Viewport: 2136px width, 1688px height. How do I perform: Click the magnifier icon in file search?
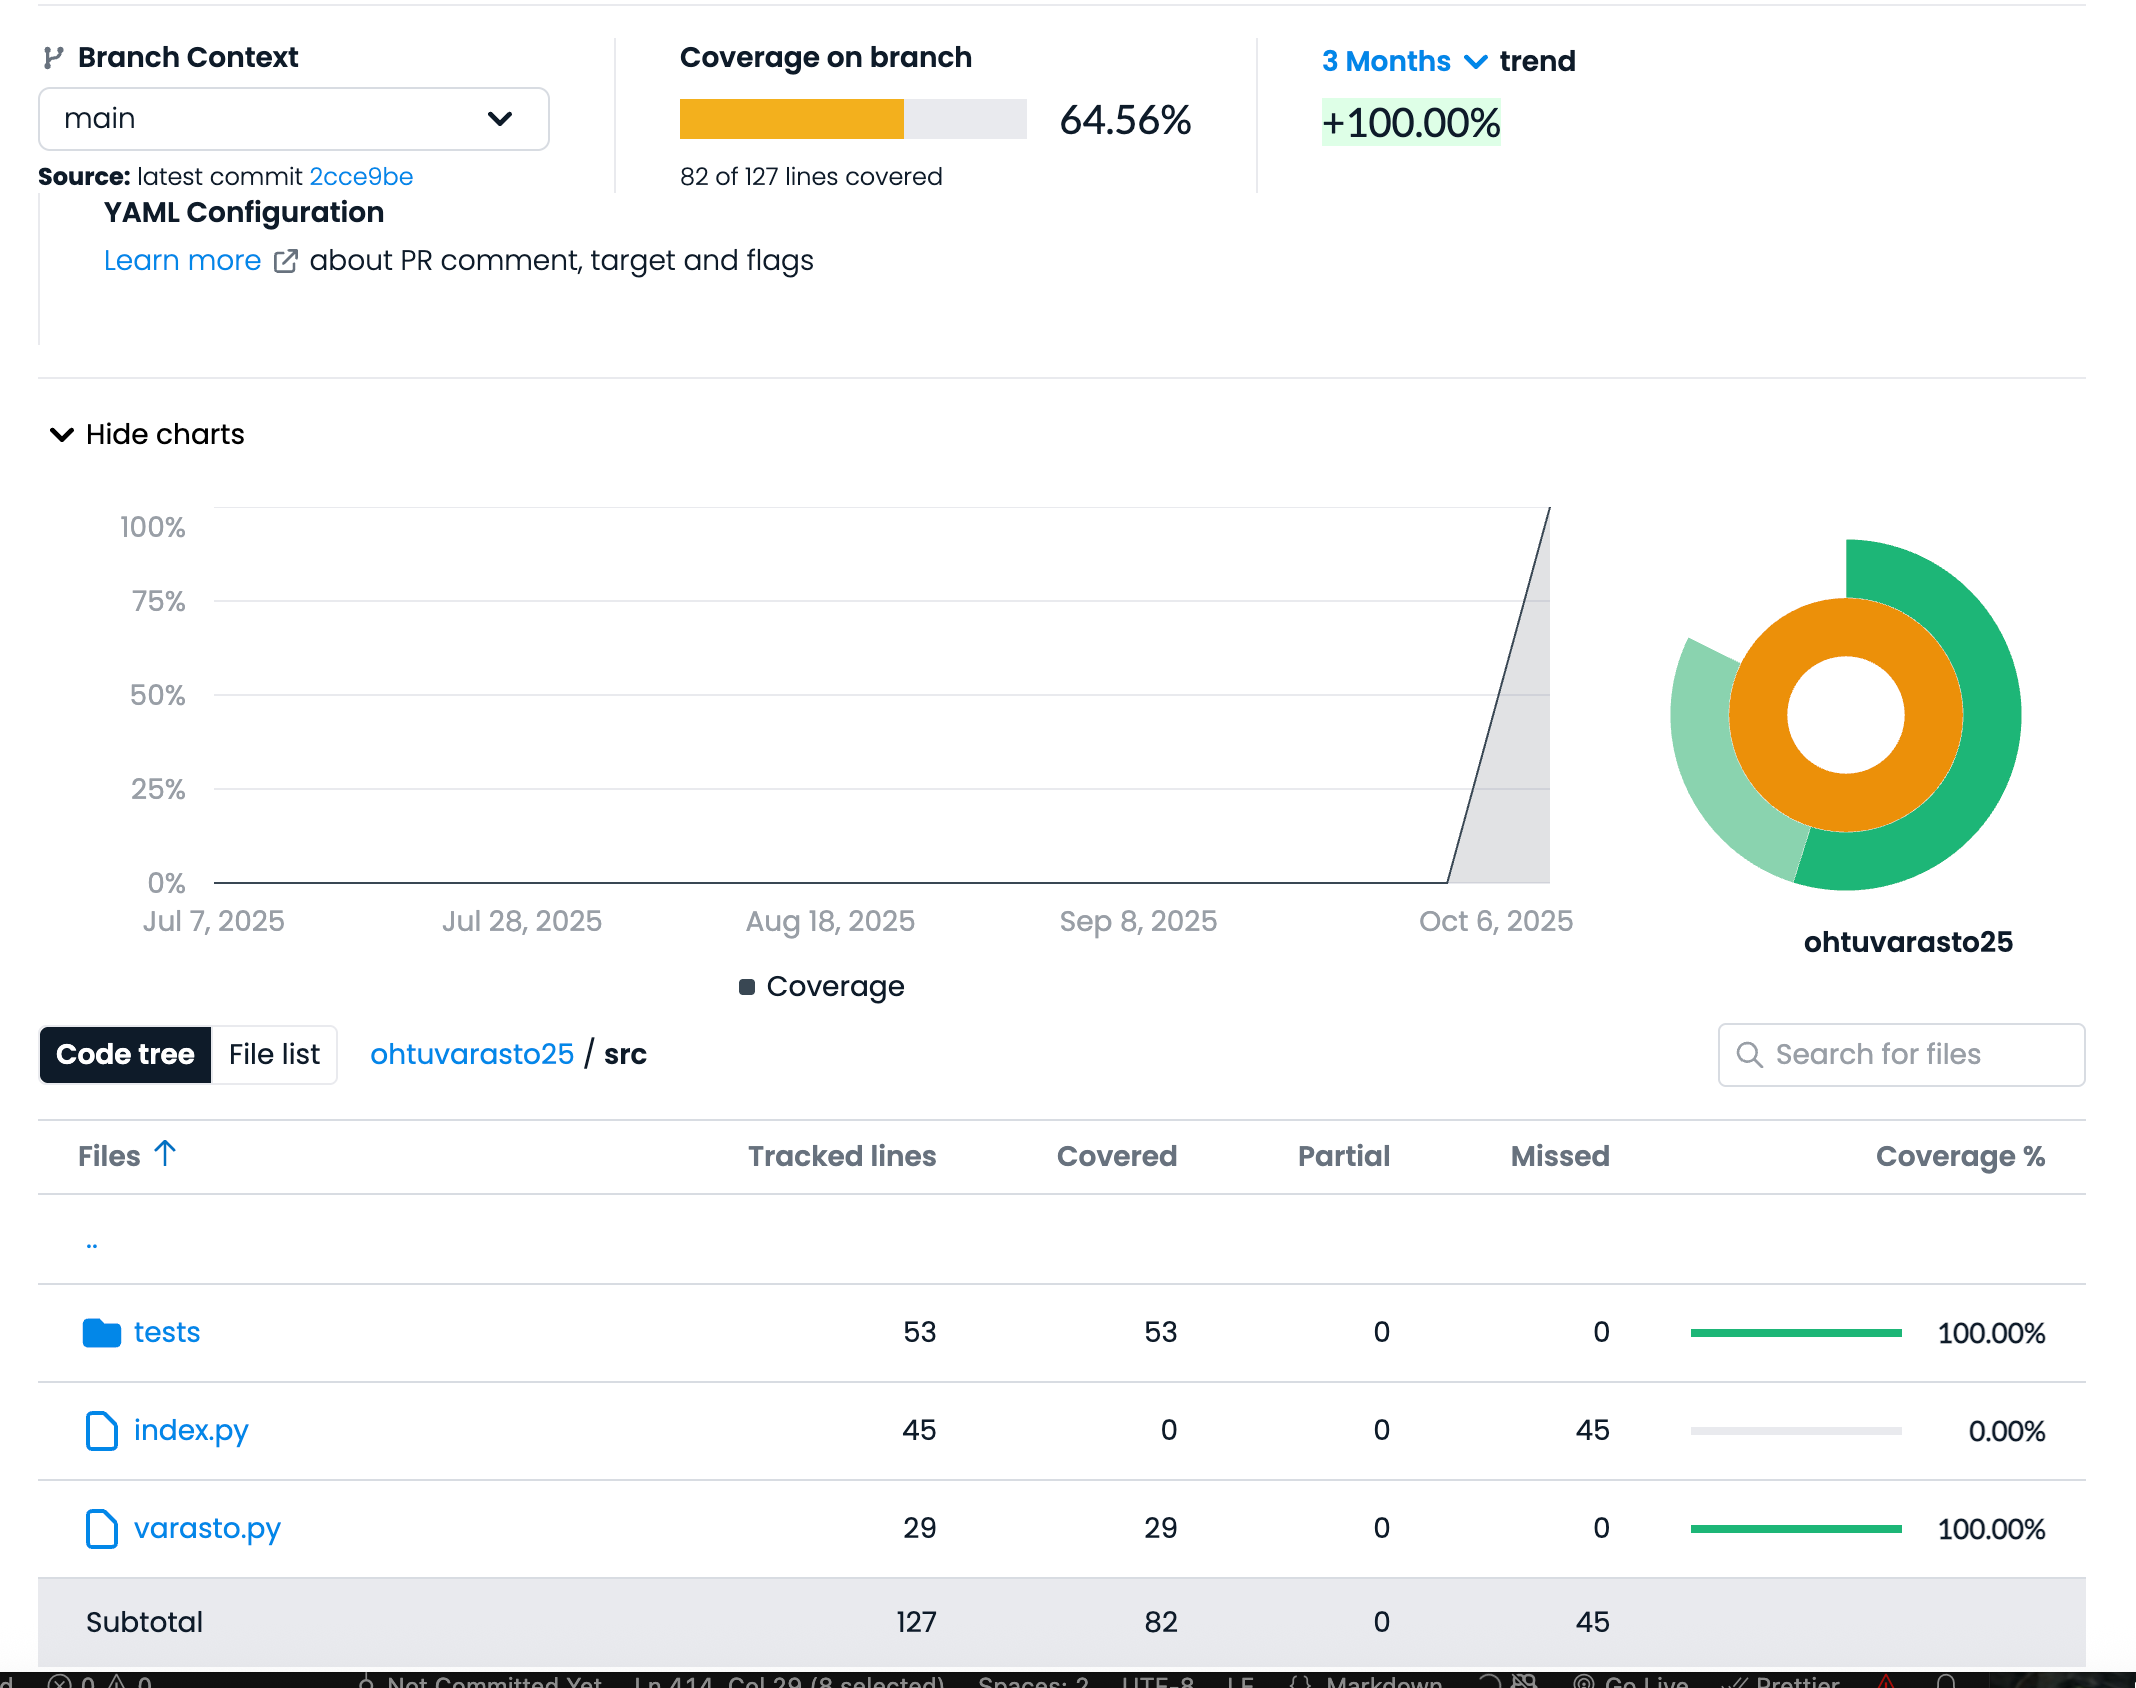coord(1749,1055)
